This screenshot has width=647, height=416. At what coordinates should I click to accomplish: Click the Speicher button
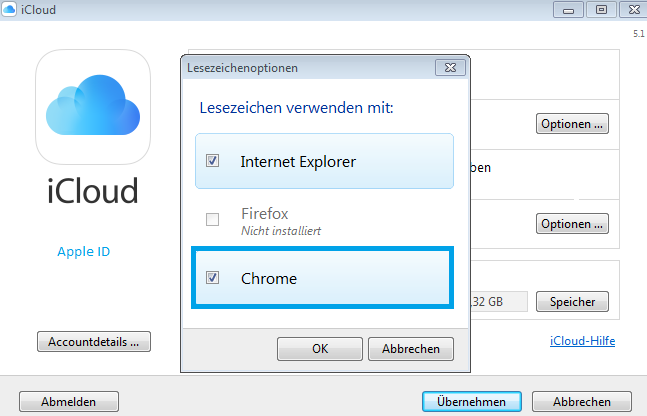(572, 301)
